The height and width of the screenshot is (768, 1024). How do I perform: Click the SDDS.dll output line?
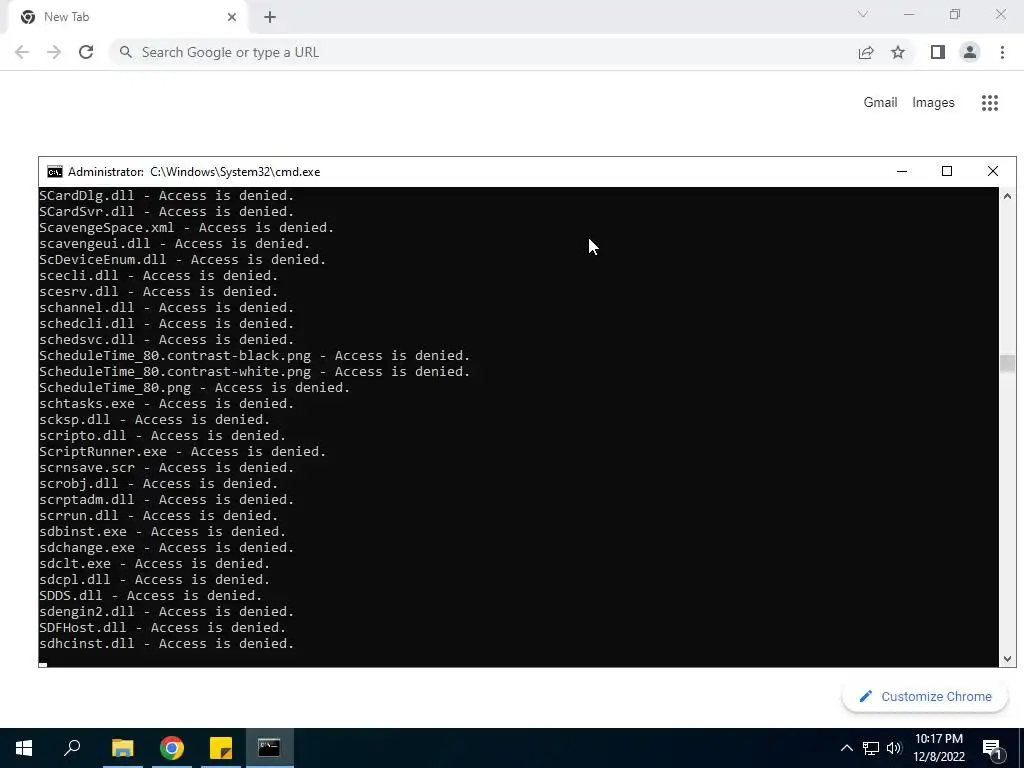pyautogui.click(x=150, y=596)
